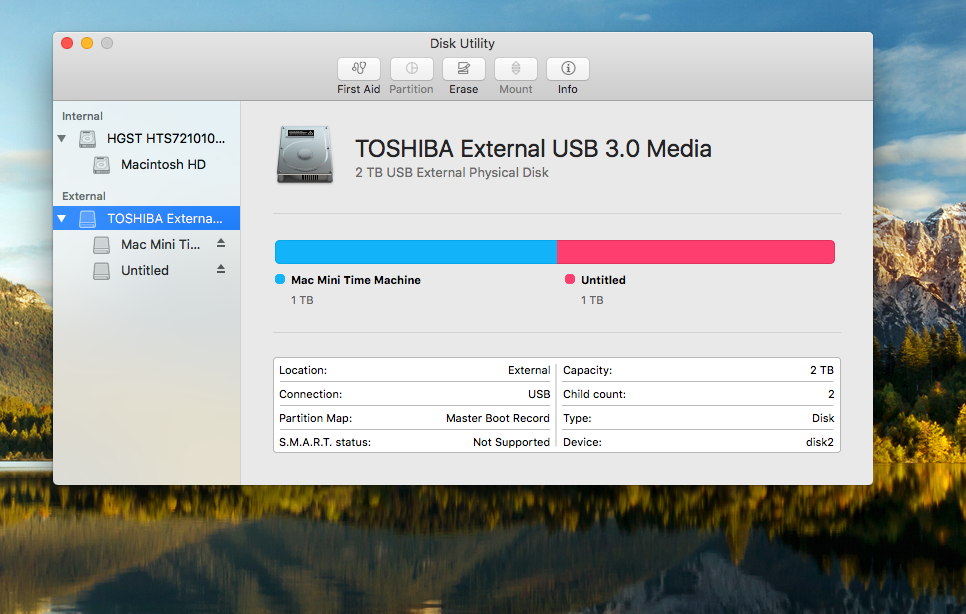Click the TOSHIBA external drive sidebar icon
966x614 pixels.
(x=87, y=219)
